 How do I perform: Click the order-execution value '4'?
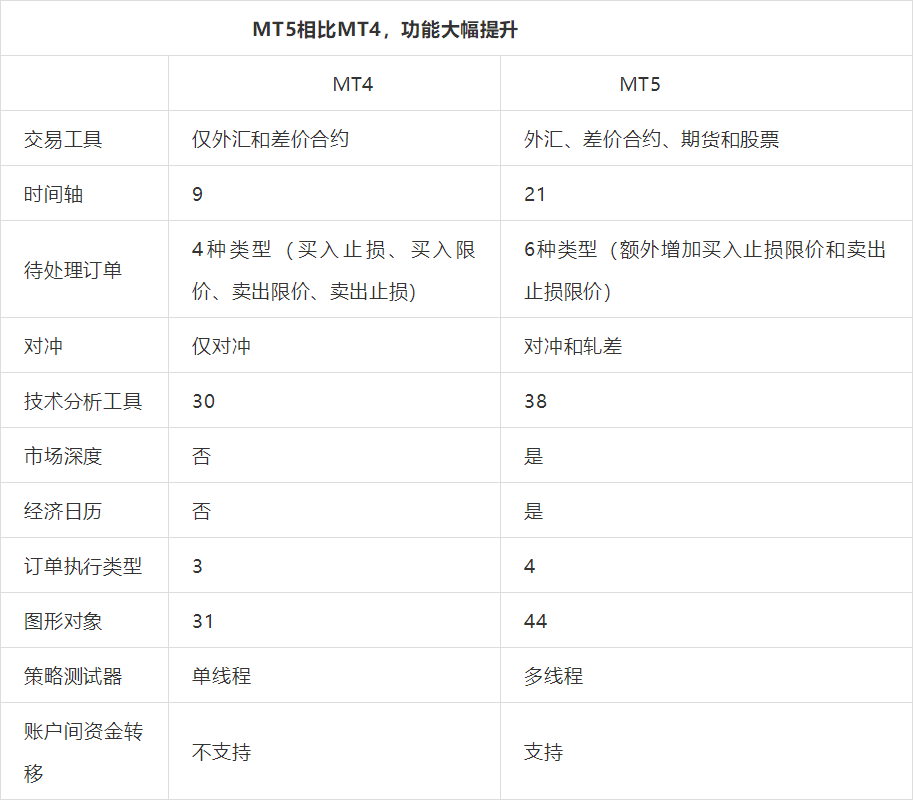click(529, 566)
